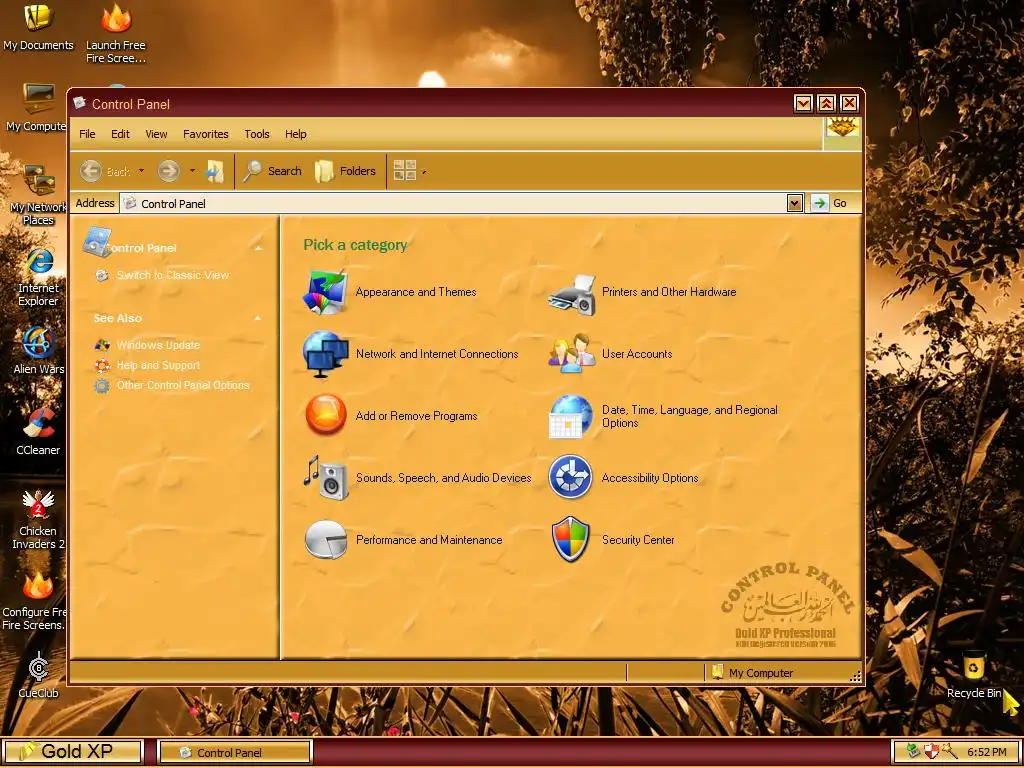Click the Search magnifier toolbar button

(x=272, y=171)
